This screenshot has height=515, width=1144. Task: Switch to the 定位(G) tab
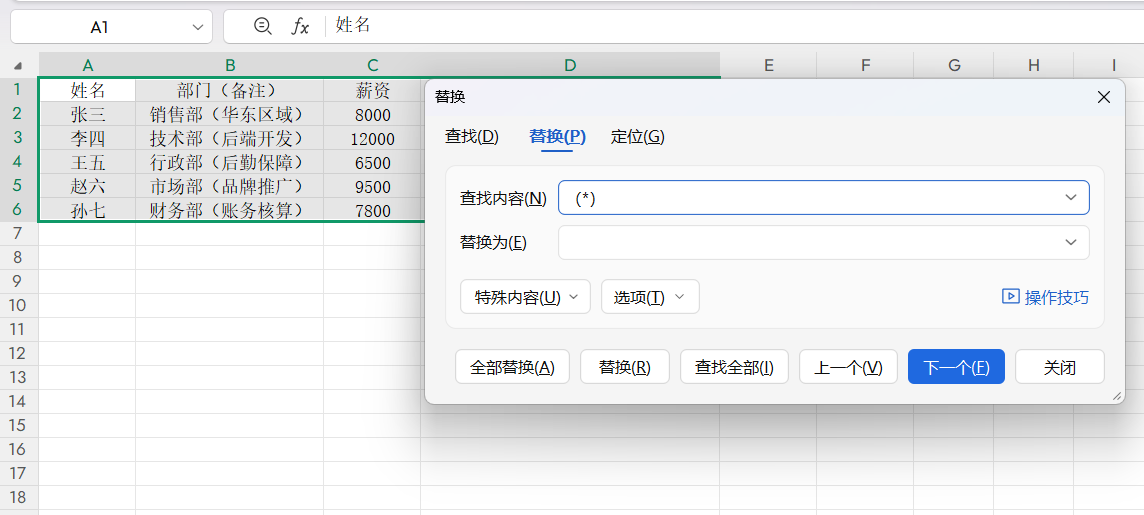point(638,137)
